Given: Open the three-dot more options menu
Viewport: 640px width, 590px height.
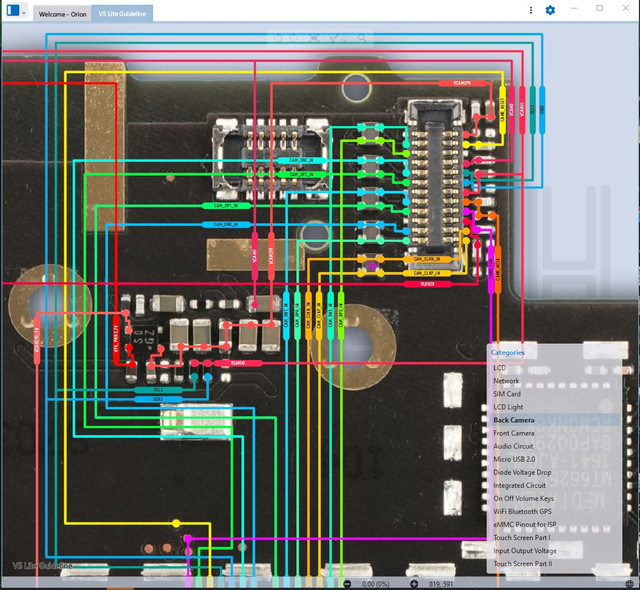Looking at the screenshot, I should click(x=531, y=10).
